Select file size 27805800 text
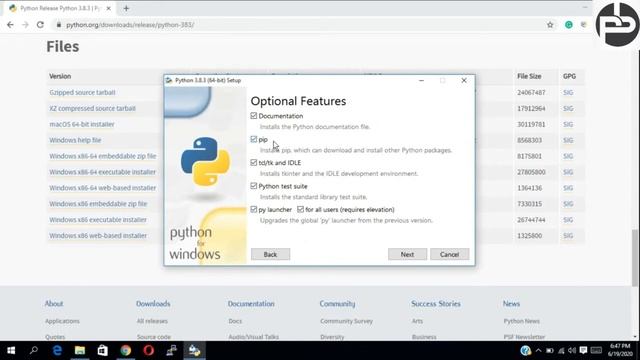 click(531, 172)
